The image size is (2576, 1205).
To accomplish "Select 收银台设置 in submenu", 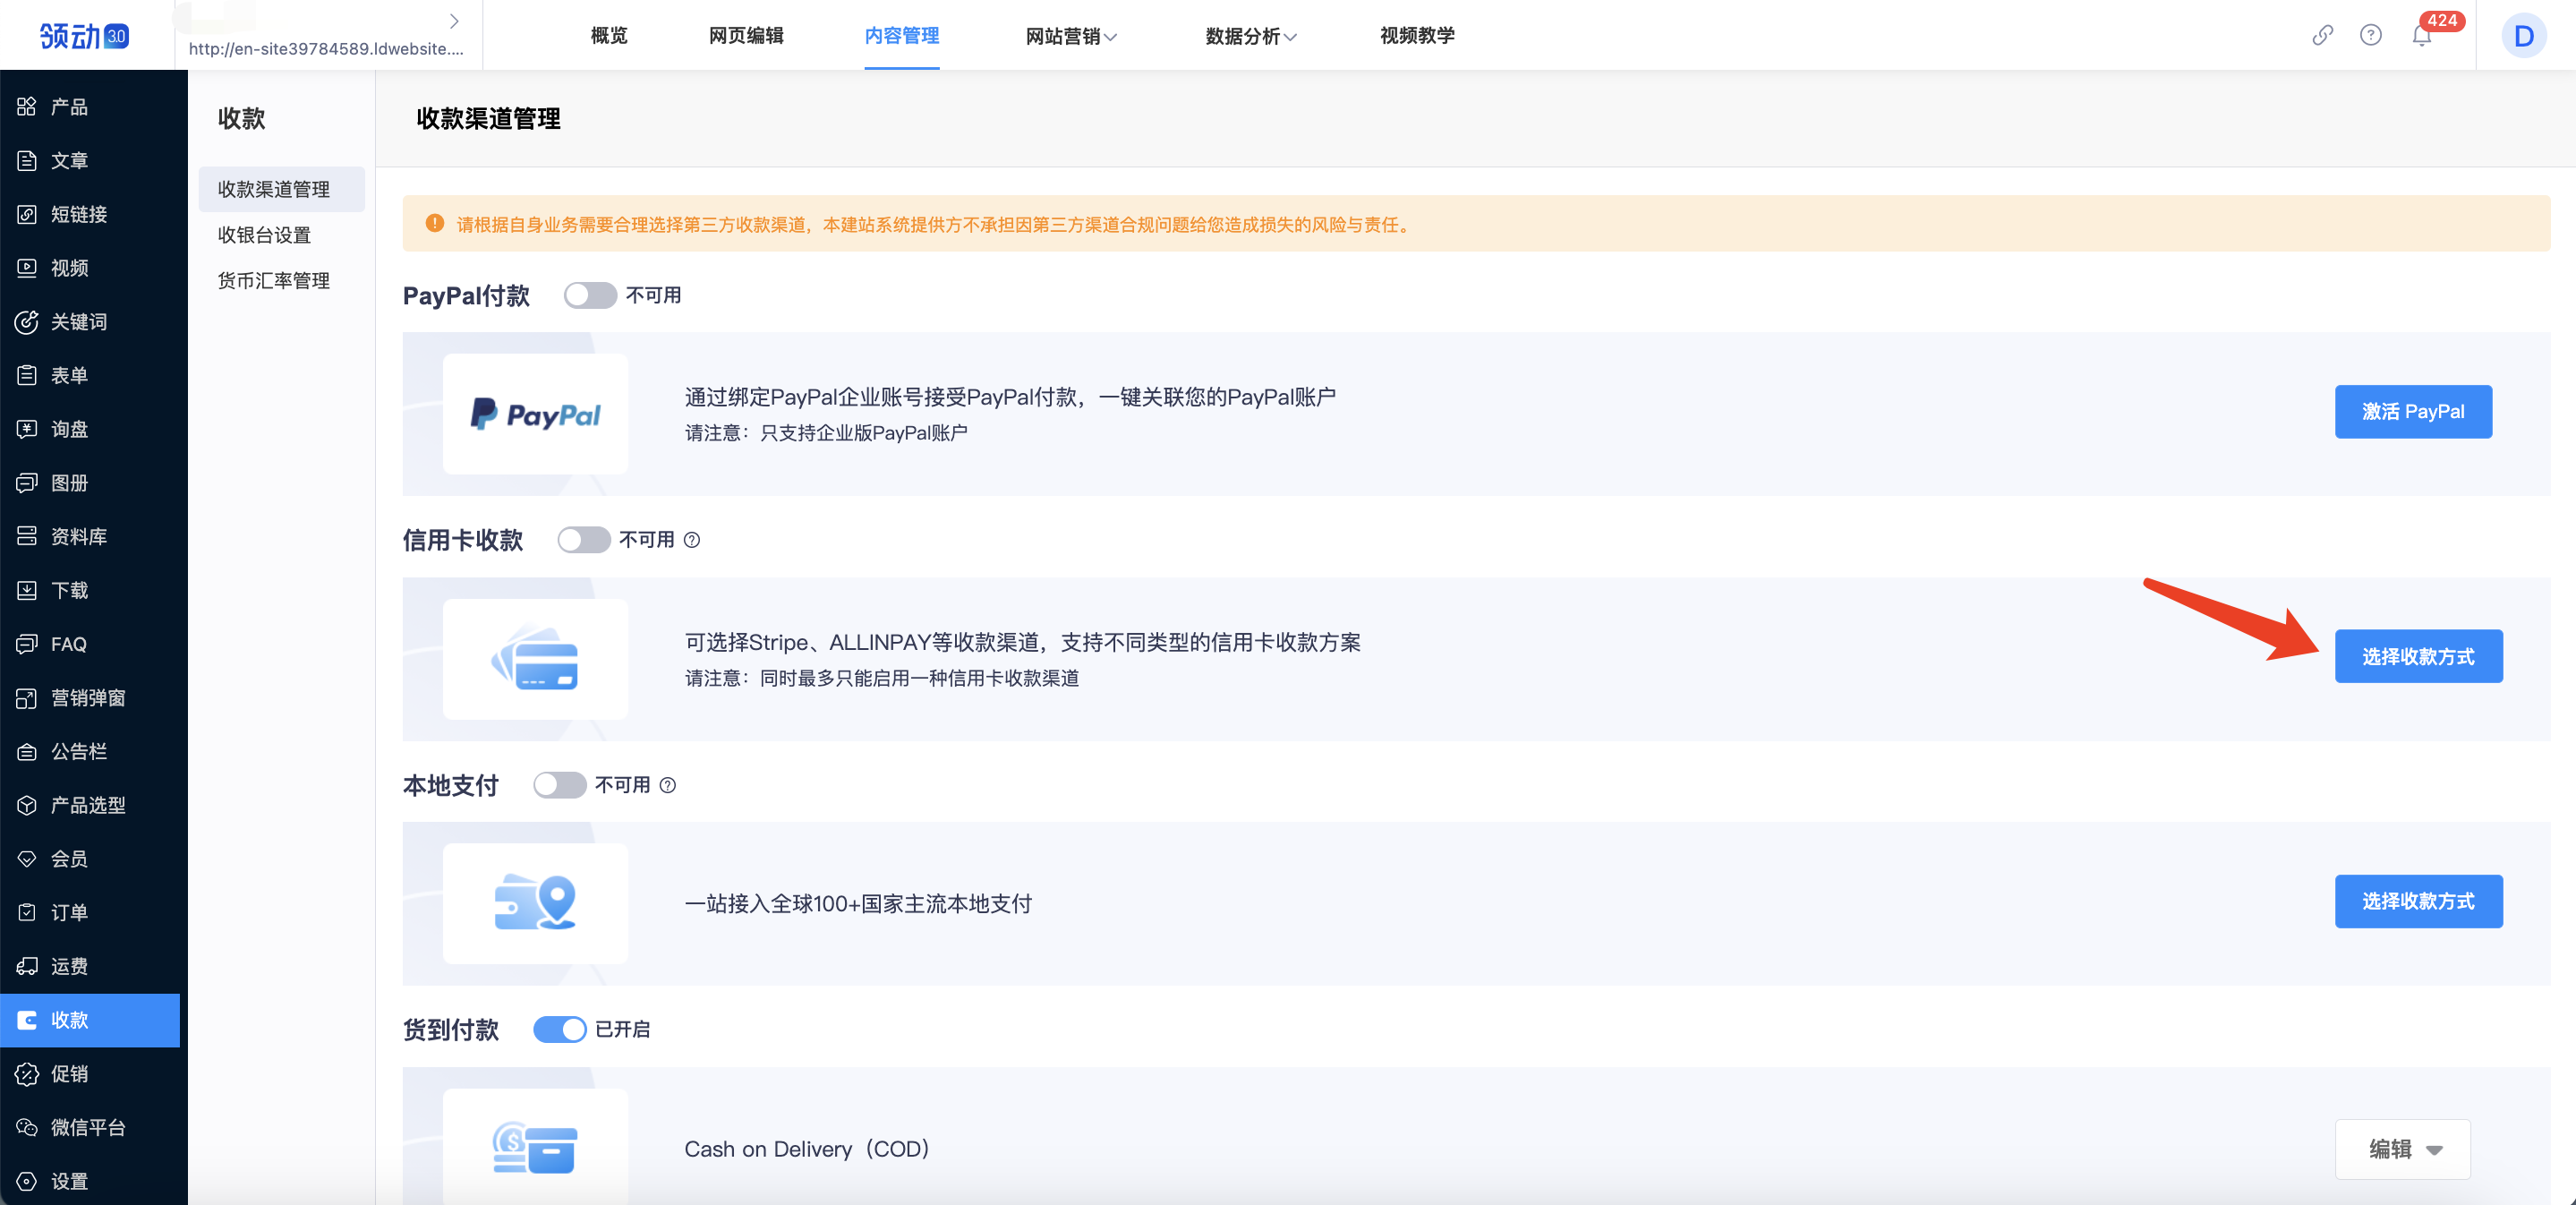I will coord(264,235).
